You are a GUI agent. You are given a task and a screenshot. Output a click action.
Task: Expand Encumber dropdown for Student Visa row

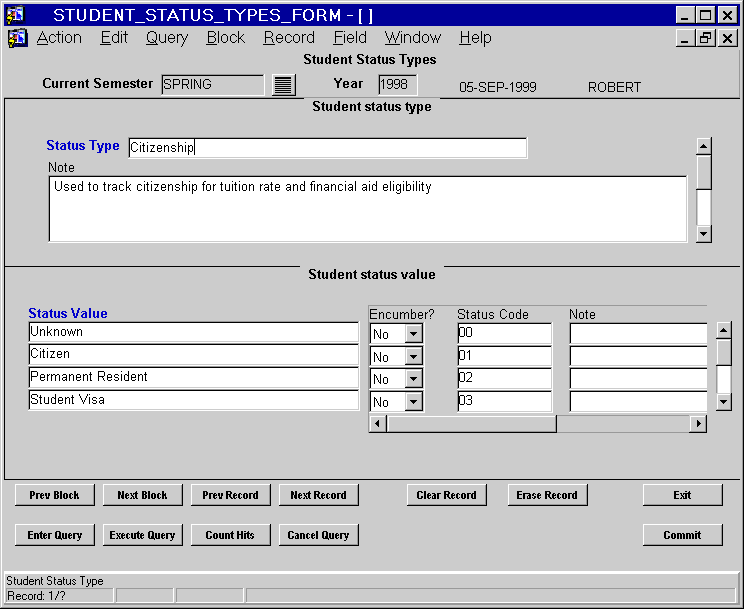click(413, 402)
